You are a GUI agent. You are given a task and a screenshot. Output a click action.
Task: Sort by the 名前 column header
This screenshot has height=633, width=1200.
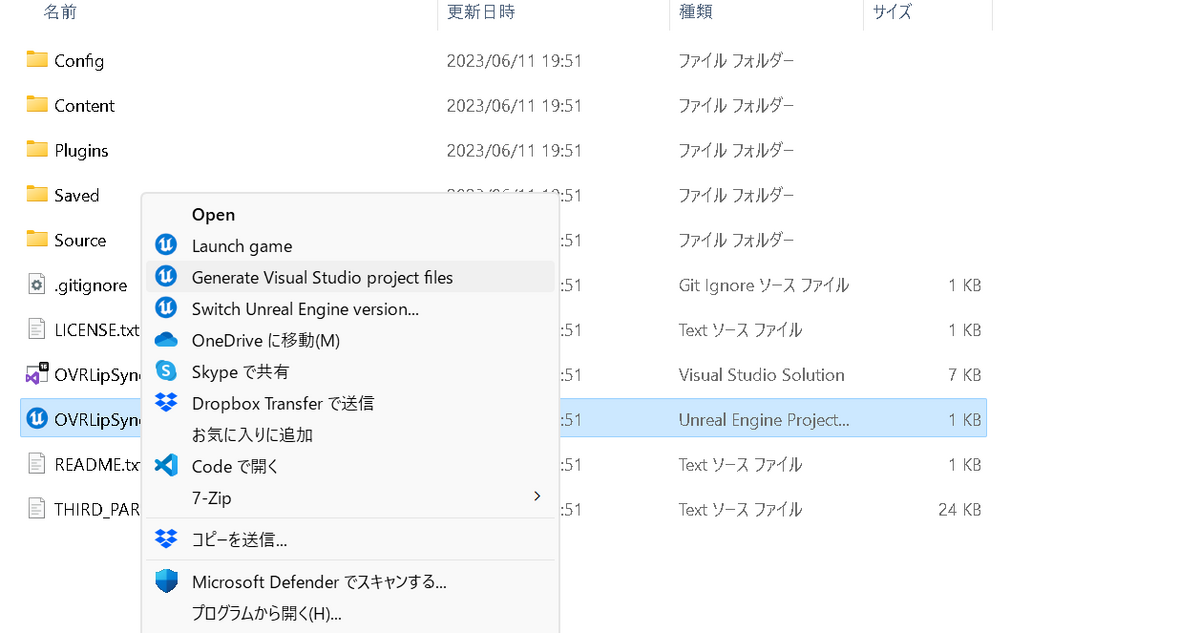[60, 12]
